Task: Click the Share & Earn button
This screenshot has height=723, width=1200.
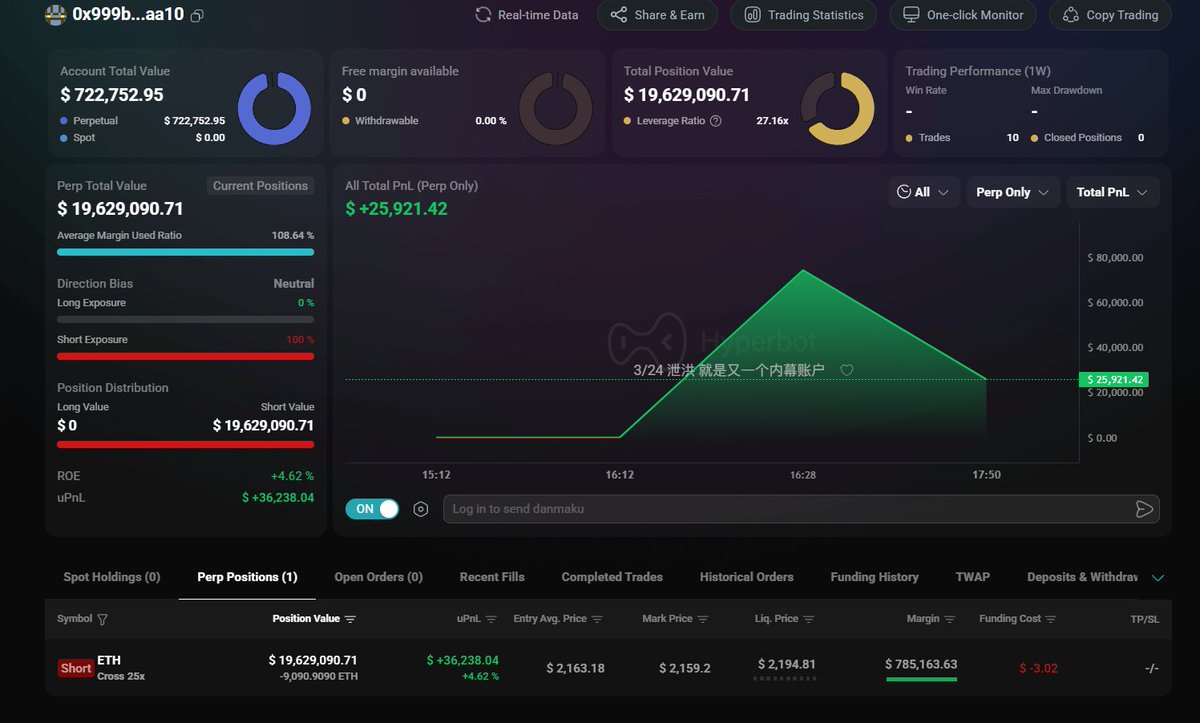Action: pos(657,15)
